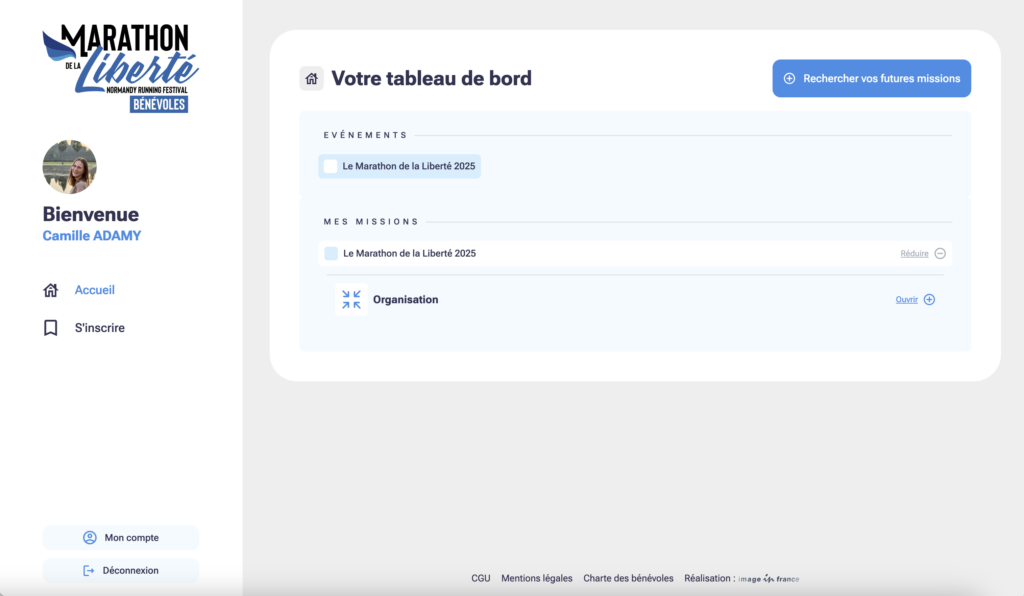Click the Réduire link
The image size is (1024, 596).
point(914,253)
